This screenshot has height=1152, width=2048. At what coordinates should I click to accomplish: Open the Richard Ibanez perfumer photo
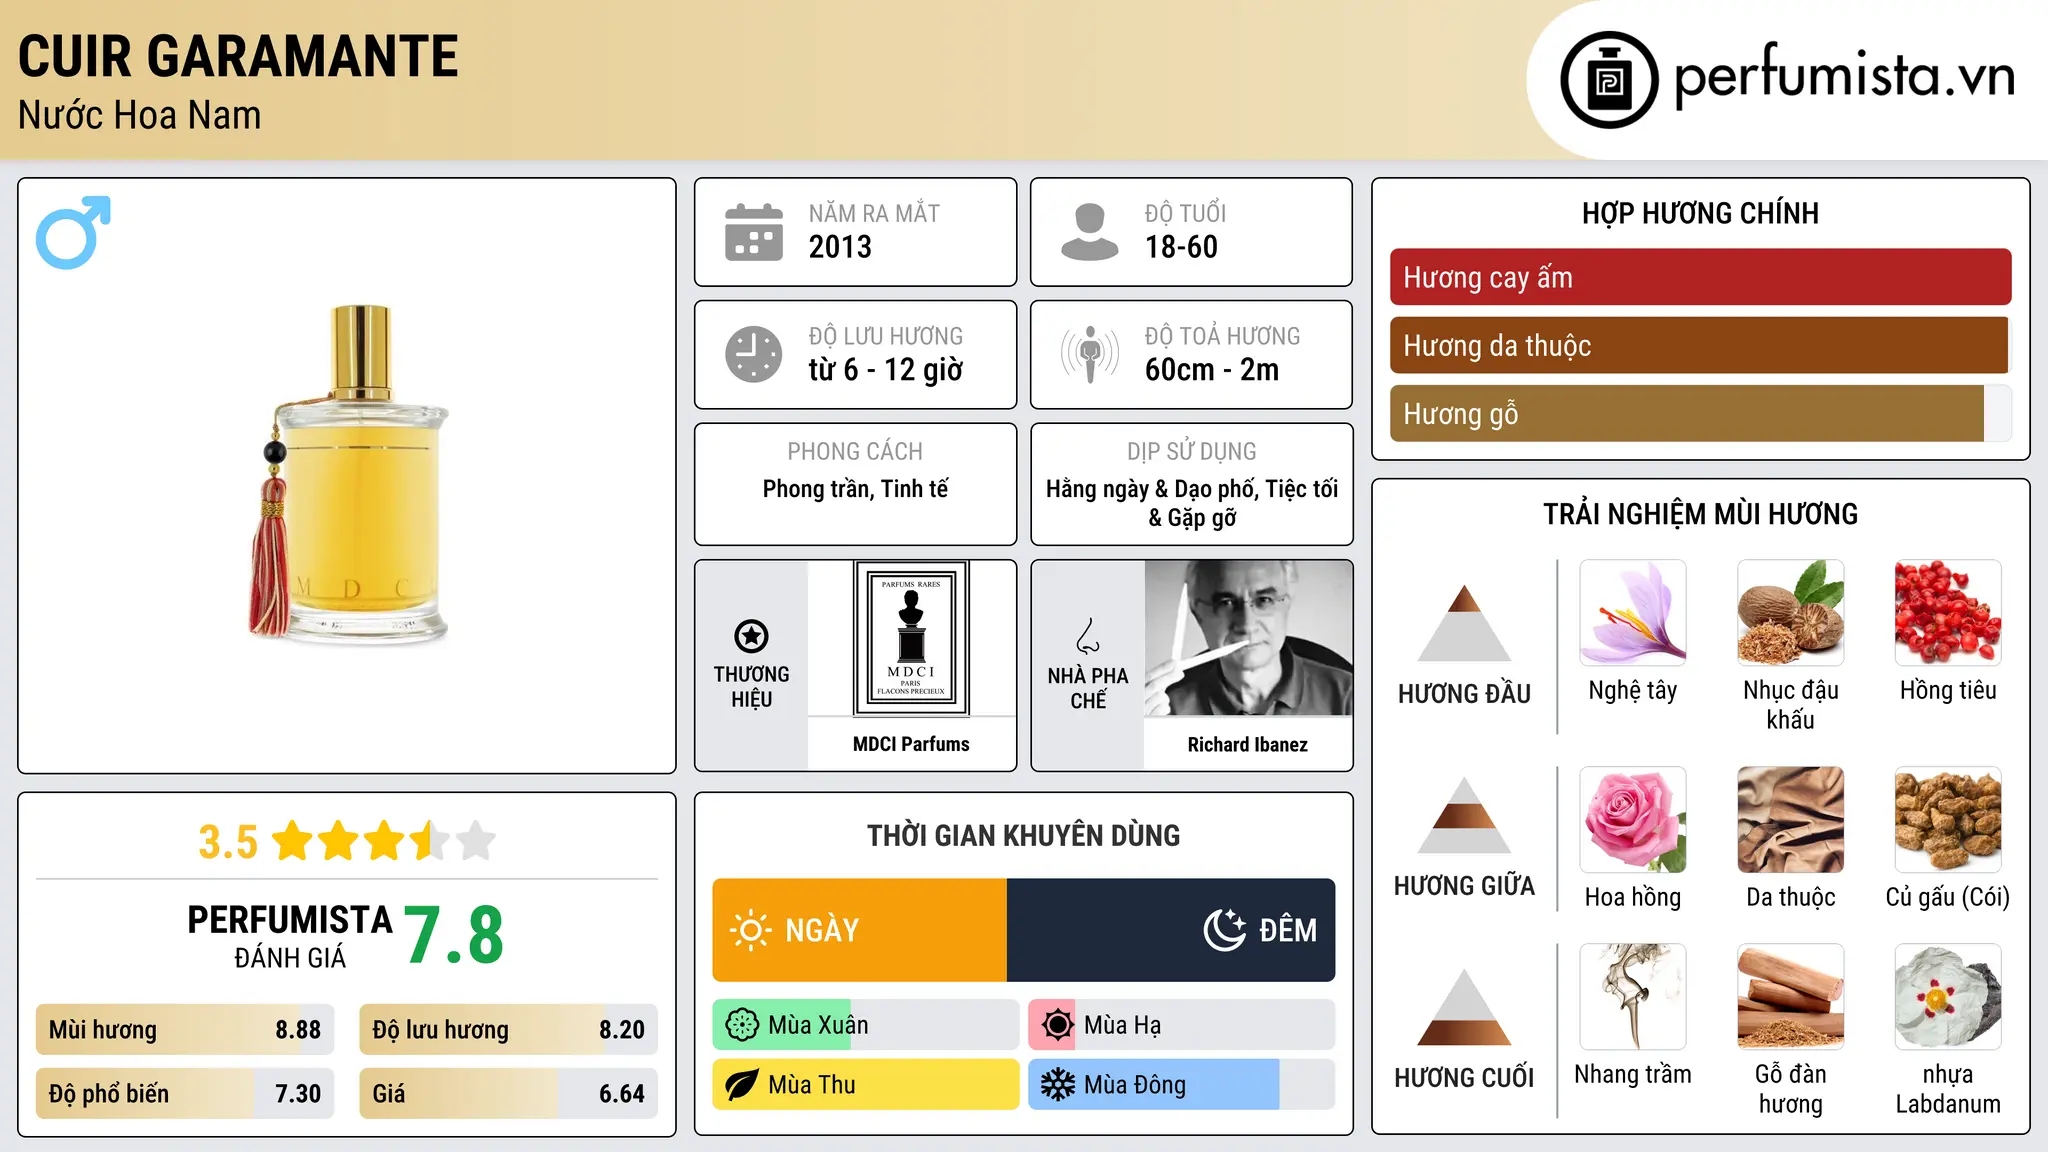[1248, 638]
